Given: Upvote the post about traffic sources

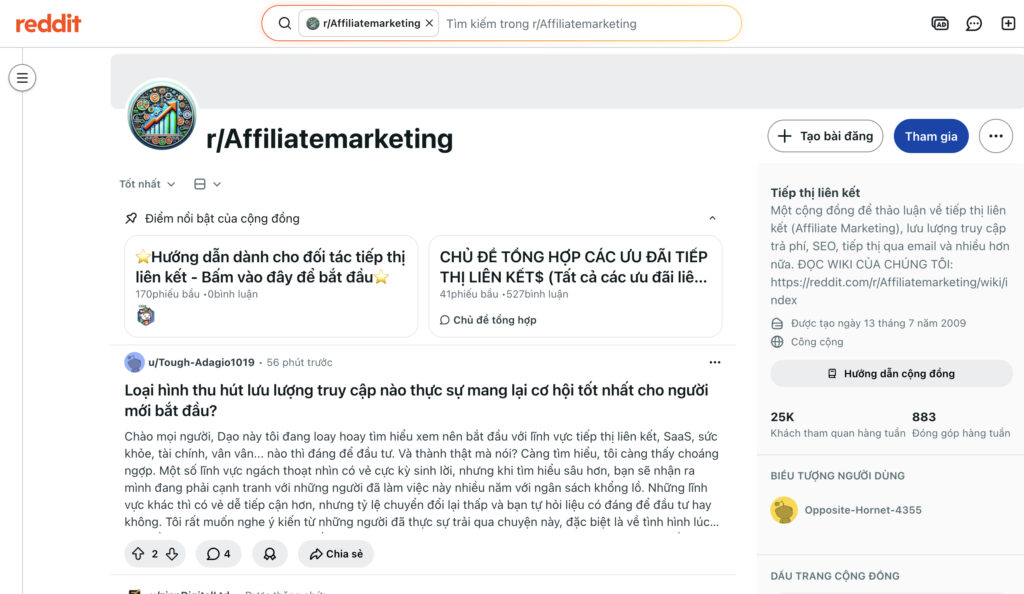Looking at the screenshot, I should coord(140,553).
